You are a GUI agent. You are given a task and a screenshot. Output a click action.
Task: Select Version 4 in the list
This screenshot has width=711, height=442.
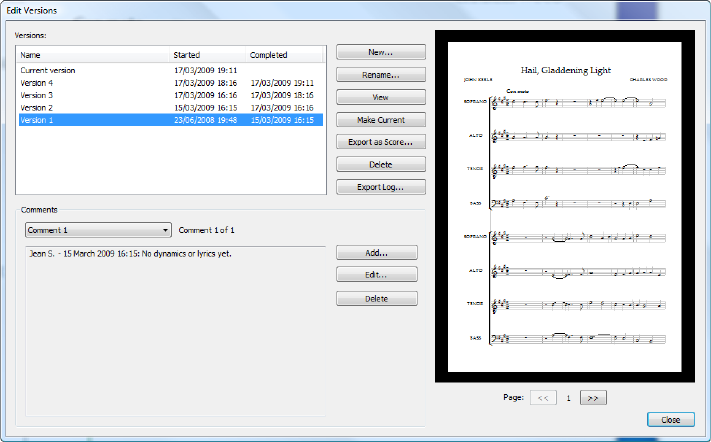[x=170, y=83]
